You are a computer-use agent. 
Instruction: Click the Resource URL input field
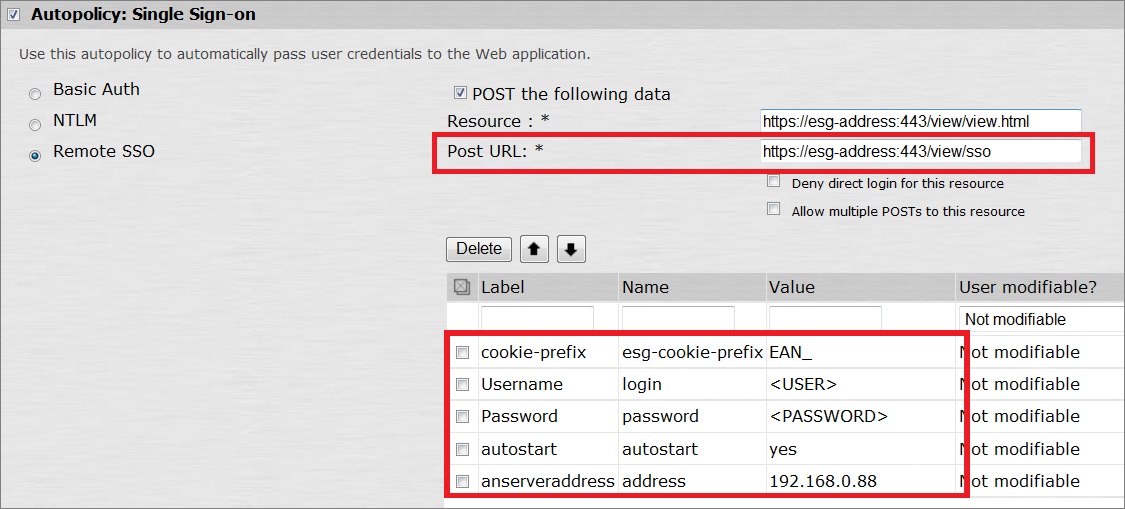919,121
